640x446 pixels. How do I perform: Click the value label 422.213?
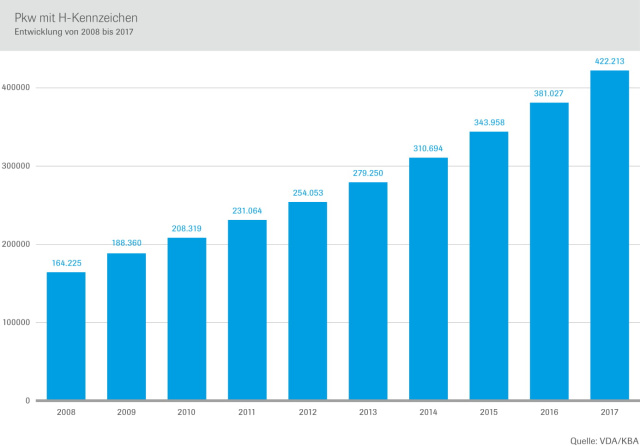[609, 61]
